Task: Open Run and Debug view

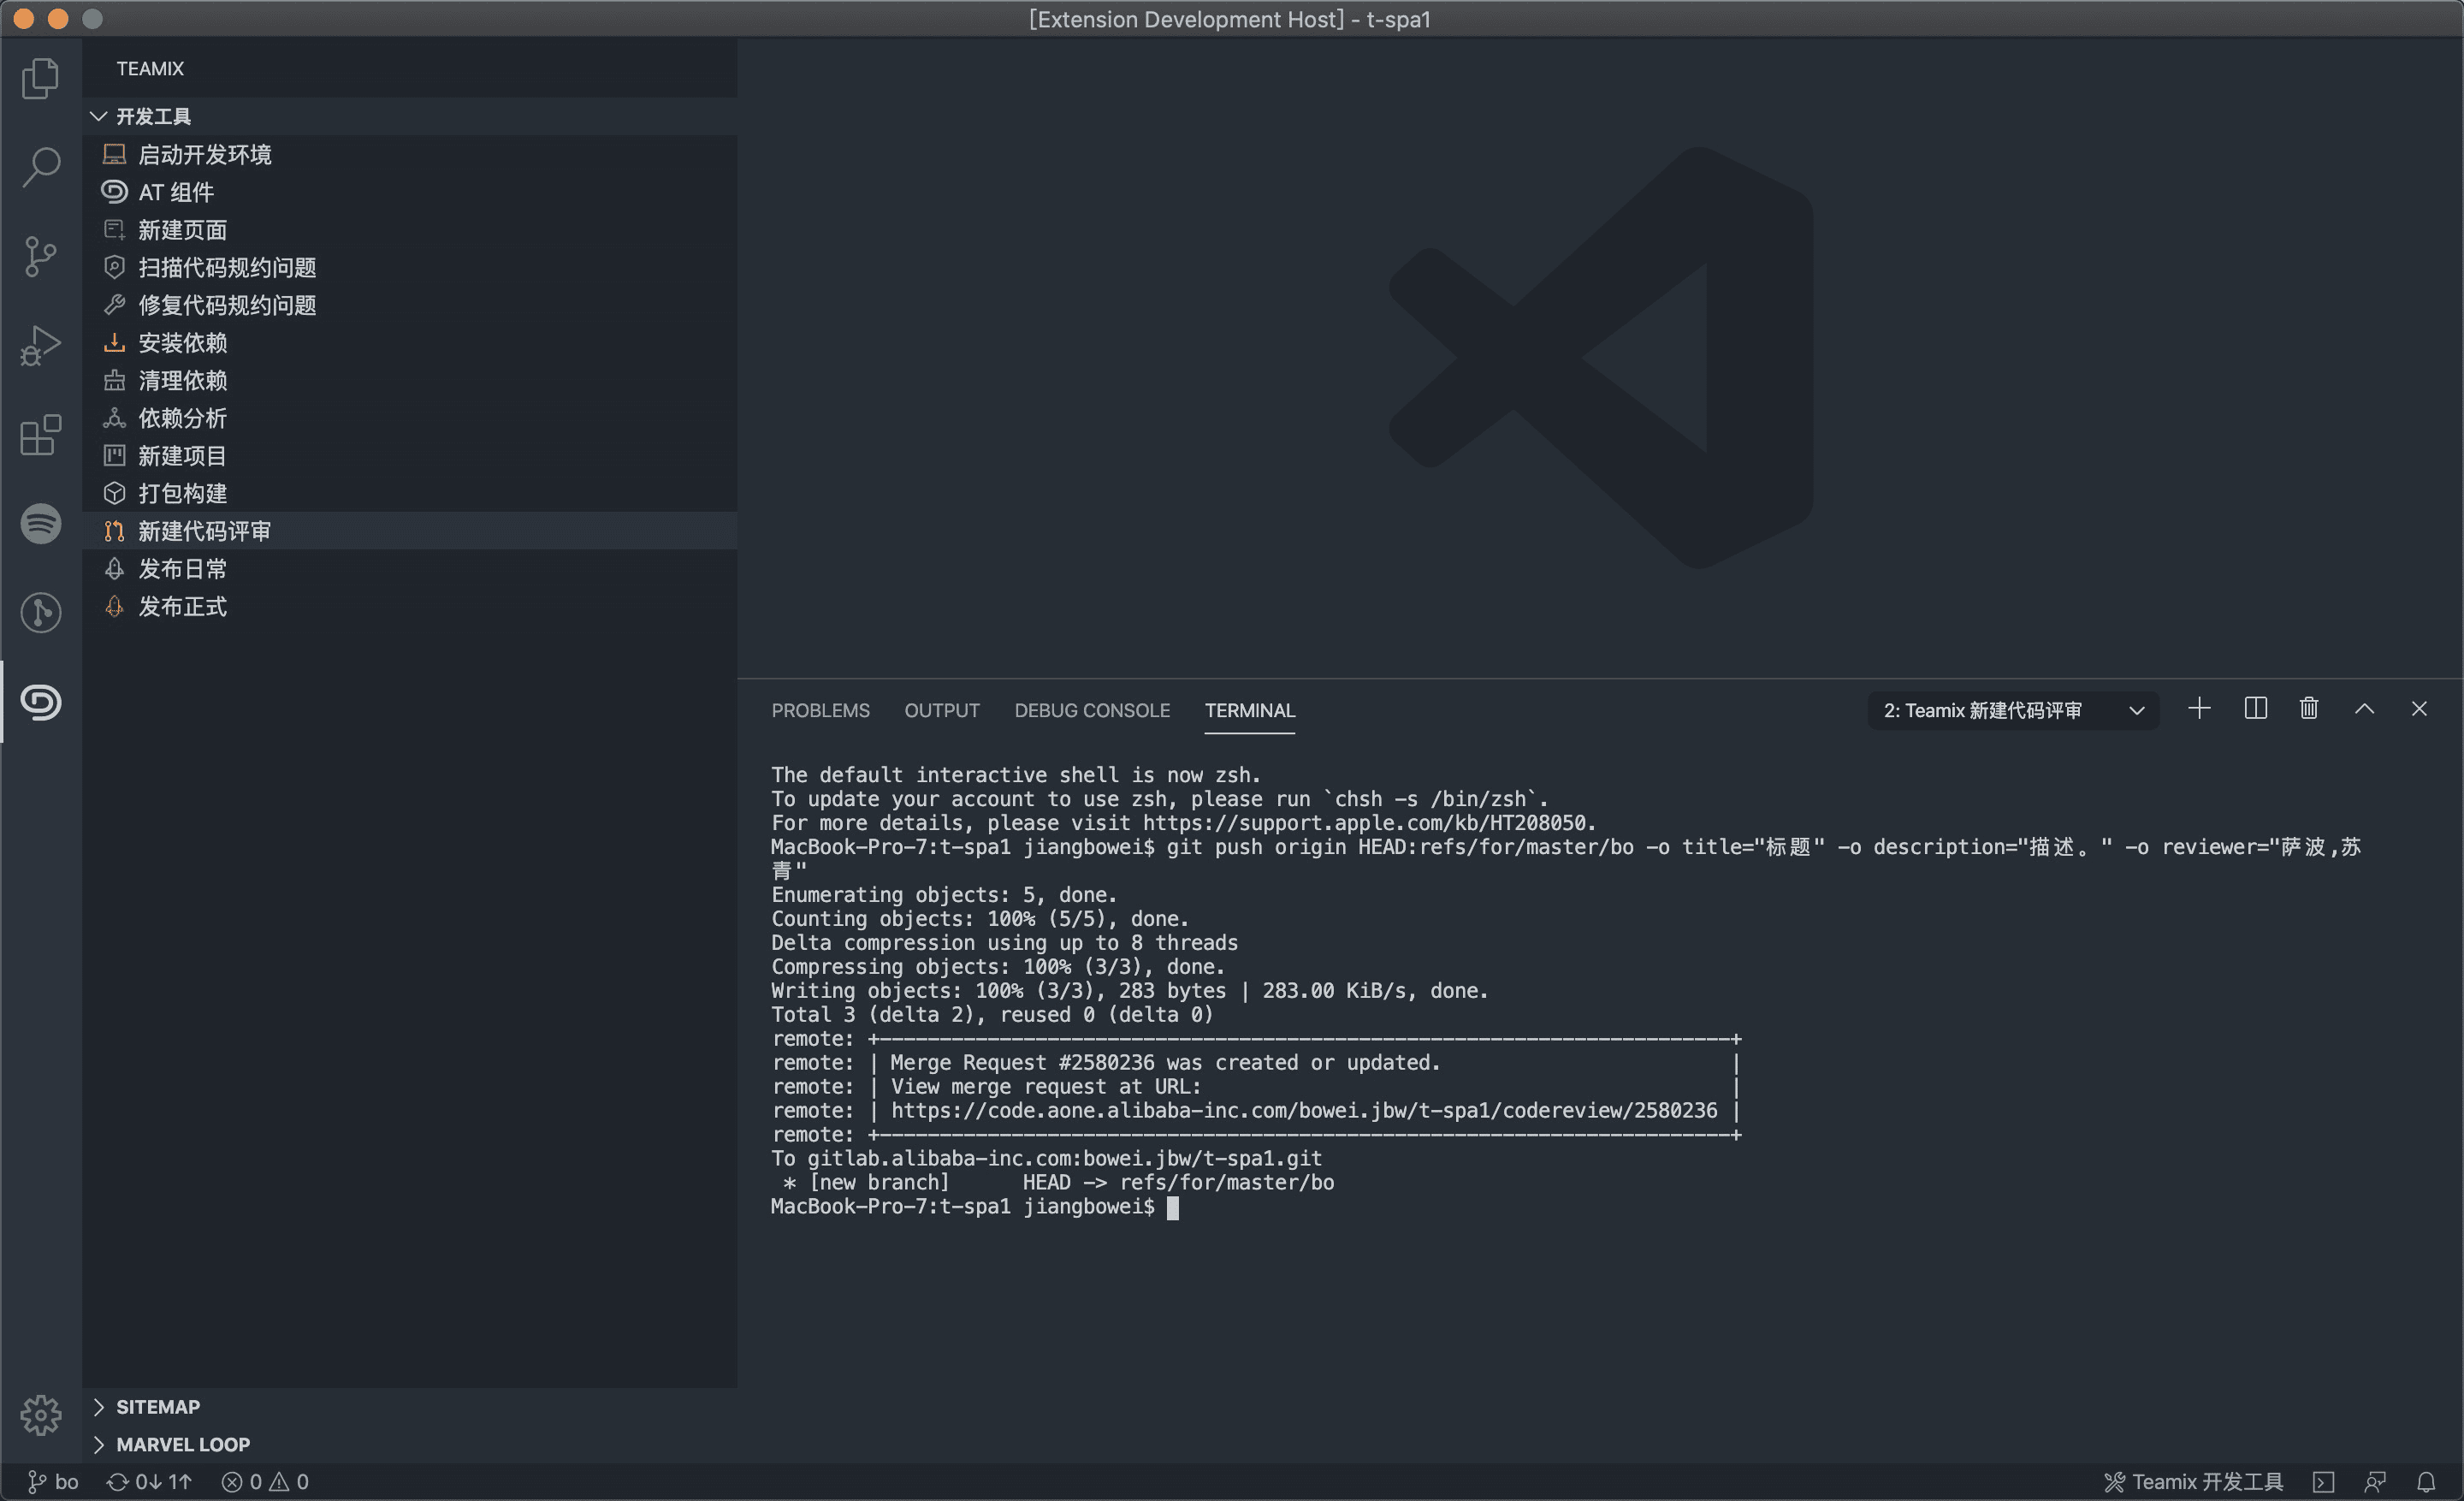Action: coord(40,346)
